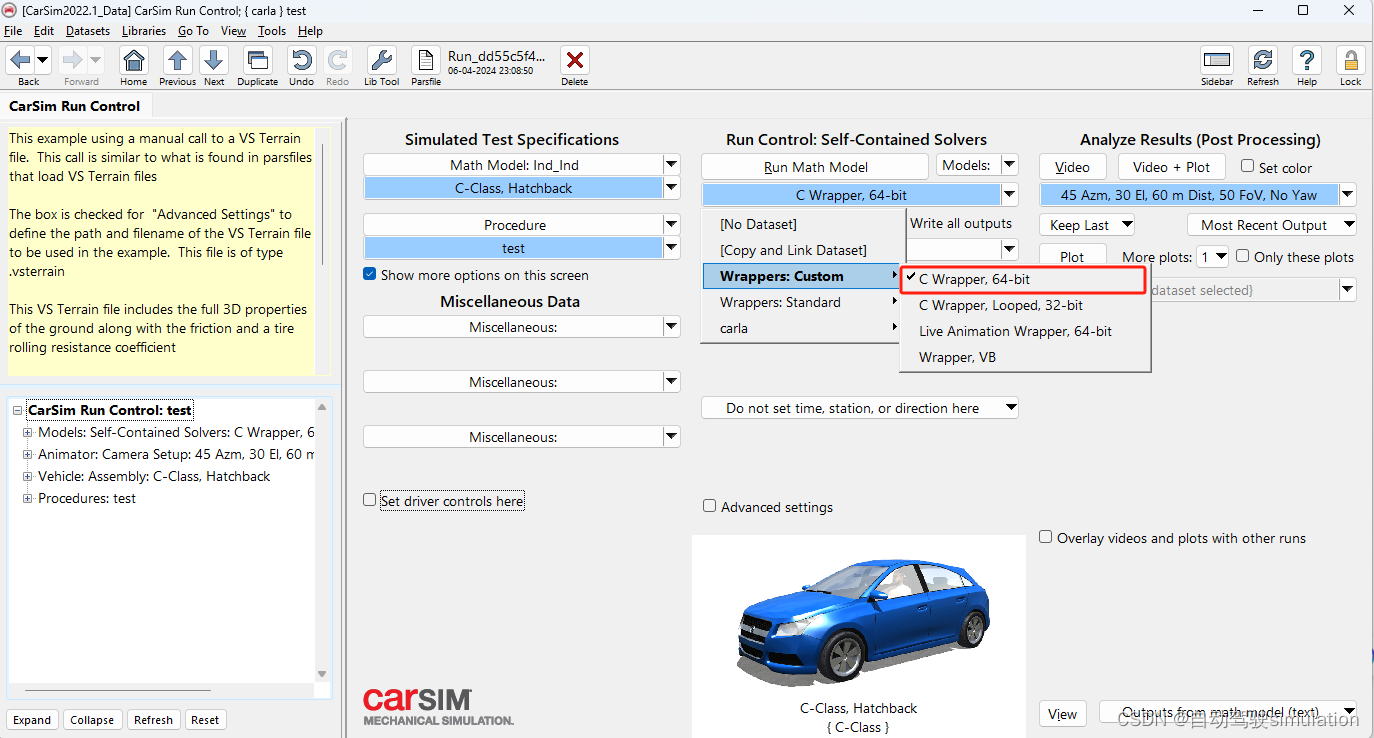Open the Libraries menu
This screenshot has height=738, width=1374.
(x=144, y=31)
